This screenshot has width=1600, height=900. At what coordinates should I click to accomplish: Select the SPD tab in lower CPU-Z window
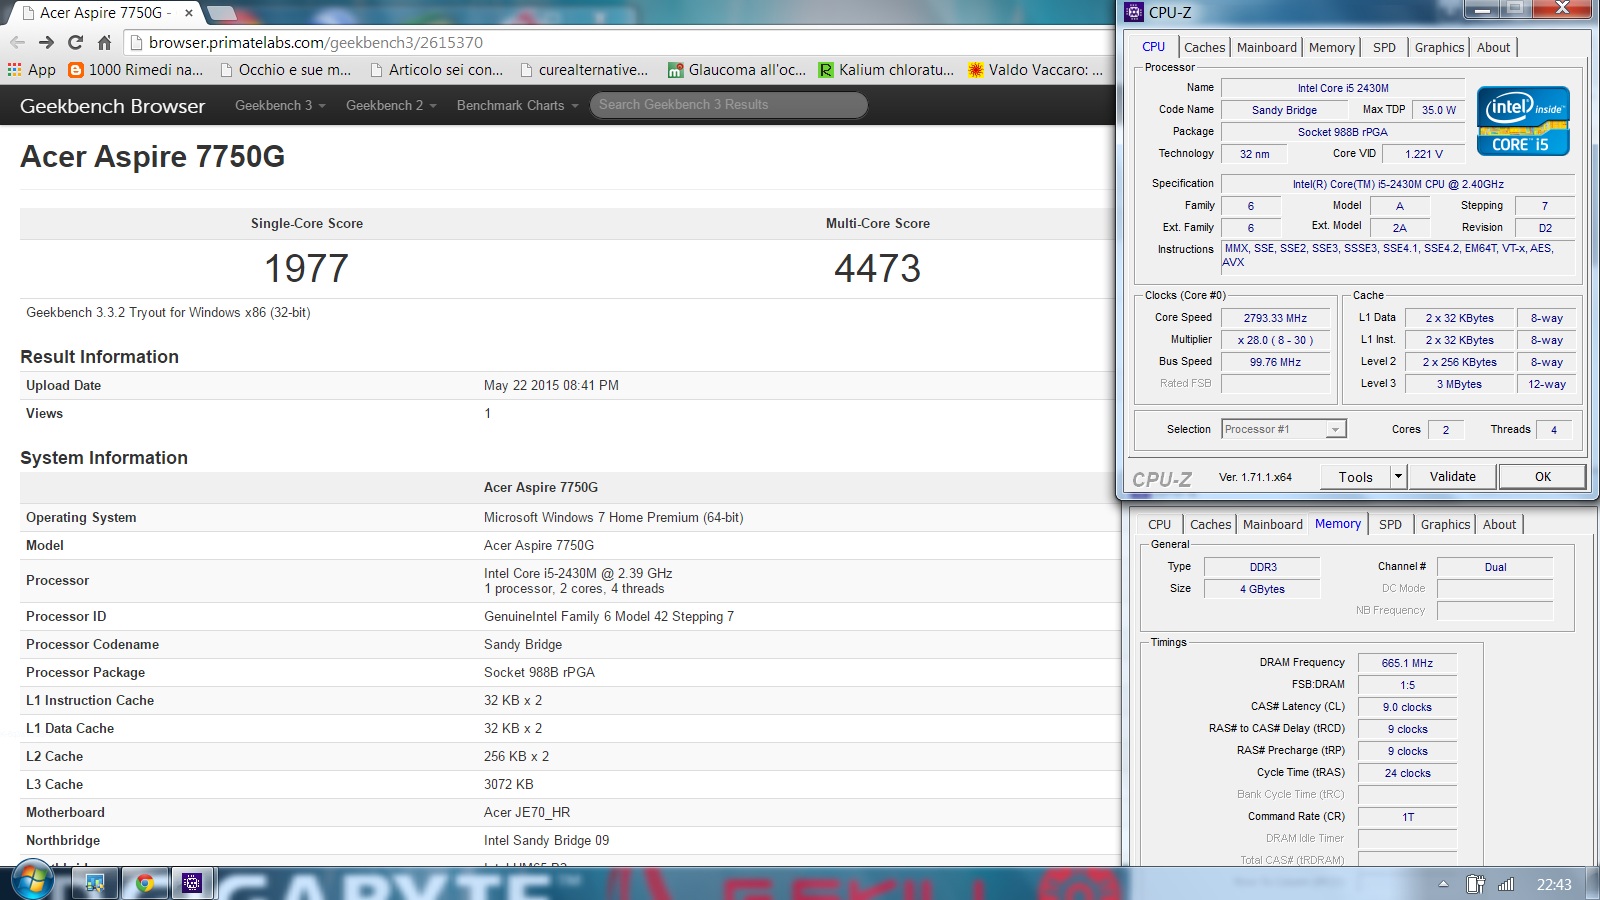tap(1390, 524)
